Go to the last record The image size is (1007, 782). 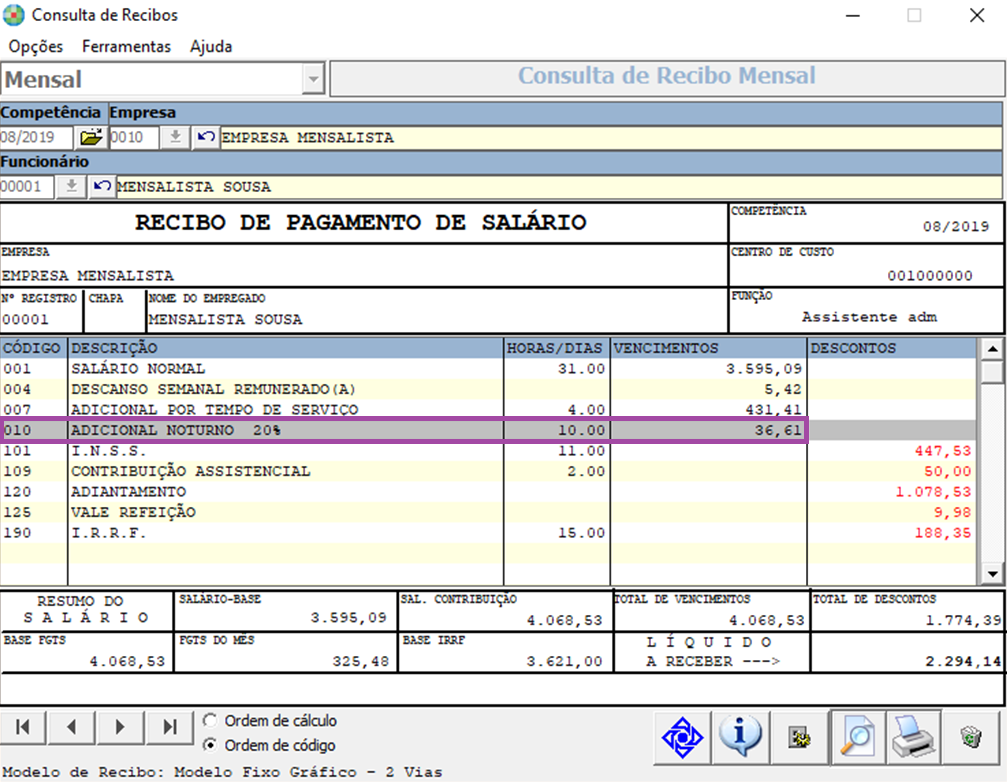169,727
